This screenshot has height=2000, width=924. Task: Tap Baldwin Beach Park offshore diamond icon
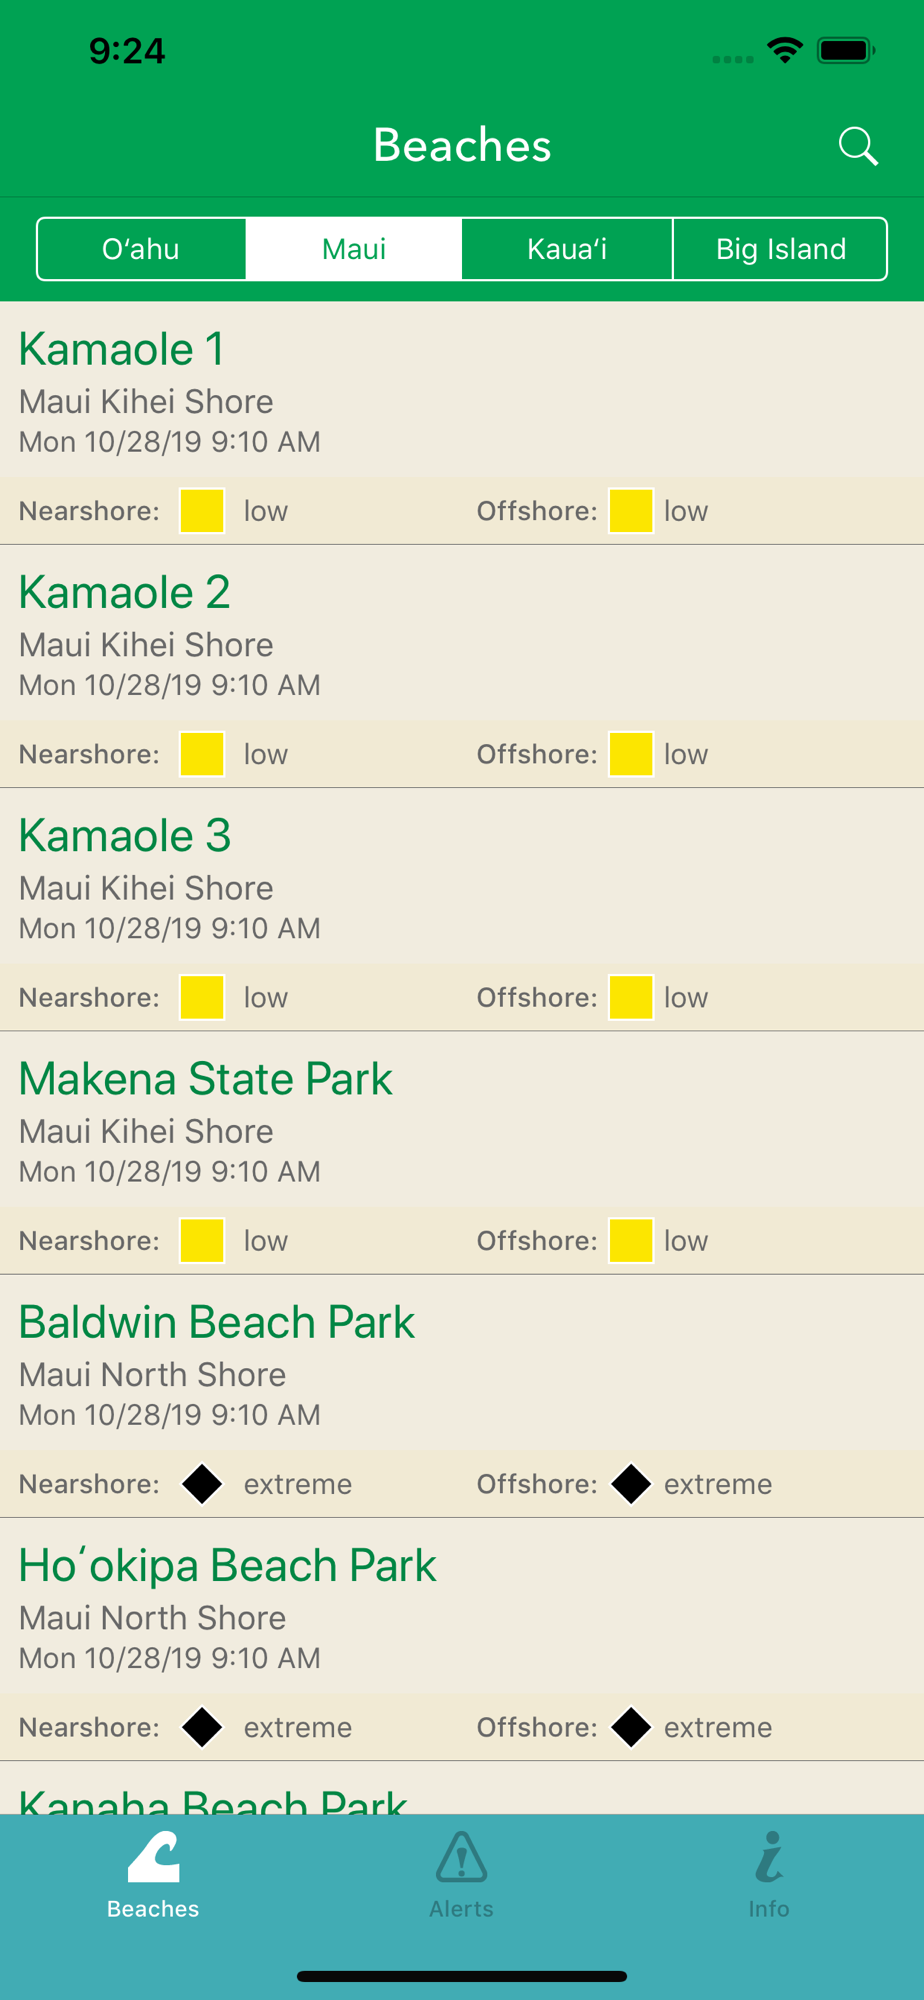click(x=631, y=1484)
